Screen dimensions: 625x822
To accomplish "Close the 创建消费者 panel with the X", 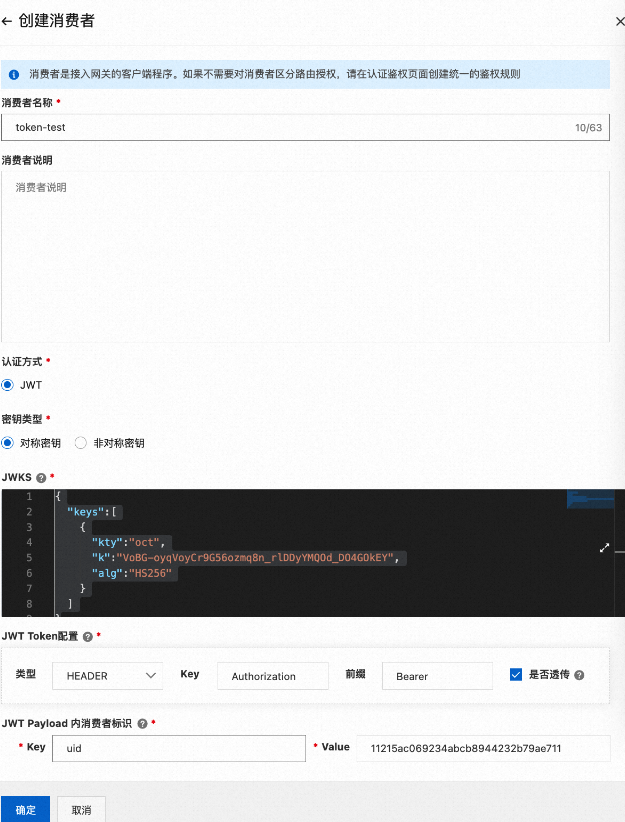I will click(x=620, y=21).
